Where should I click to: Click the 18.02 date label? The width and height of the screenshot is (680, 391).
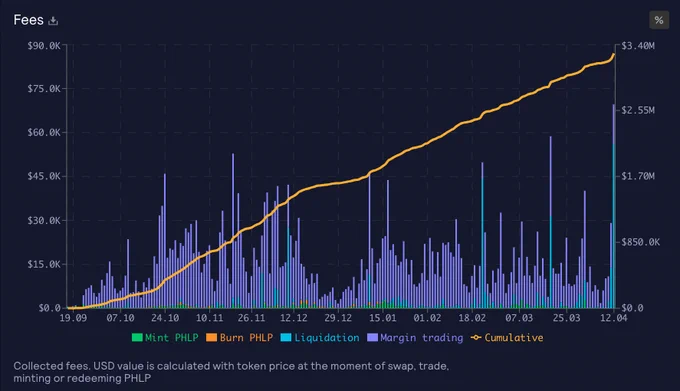pyautogui.click(x=472, y=318)
